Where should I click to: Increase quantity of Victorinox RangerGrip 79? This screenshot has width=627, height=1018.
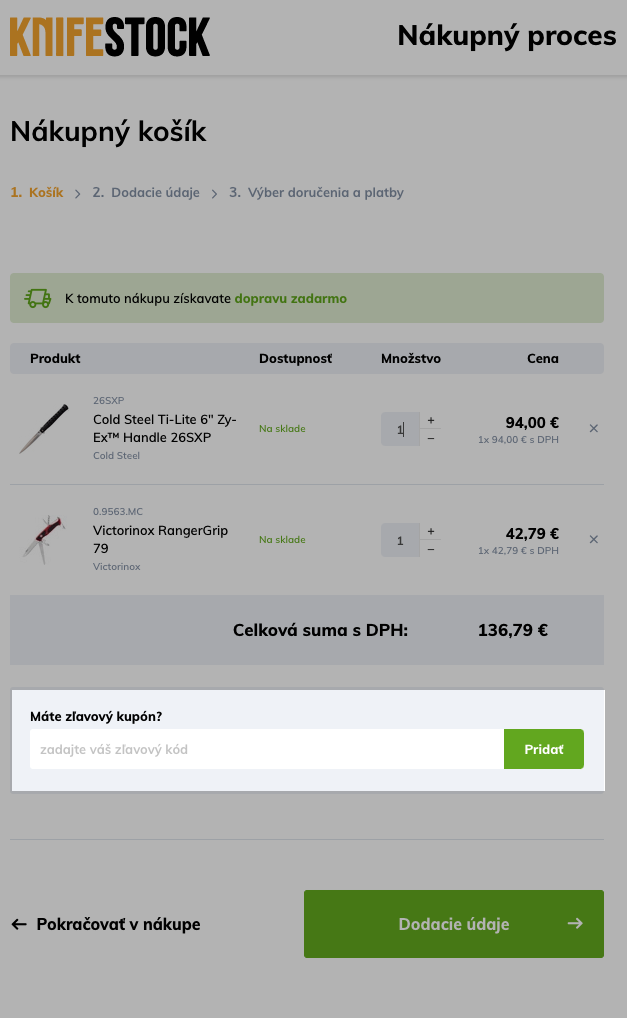tap(431, 531)
